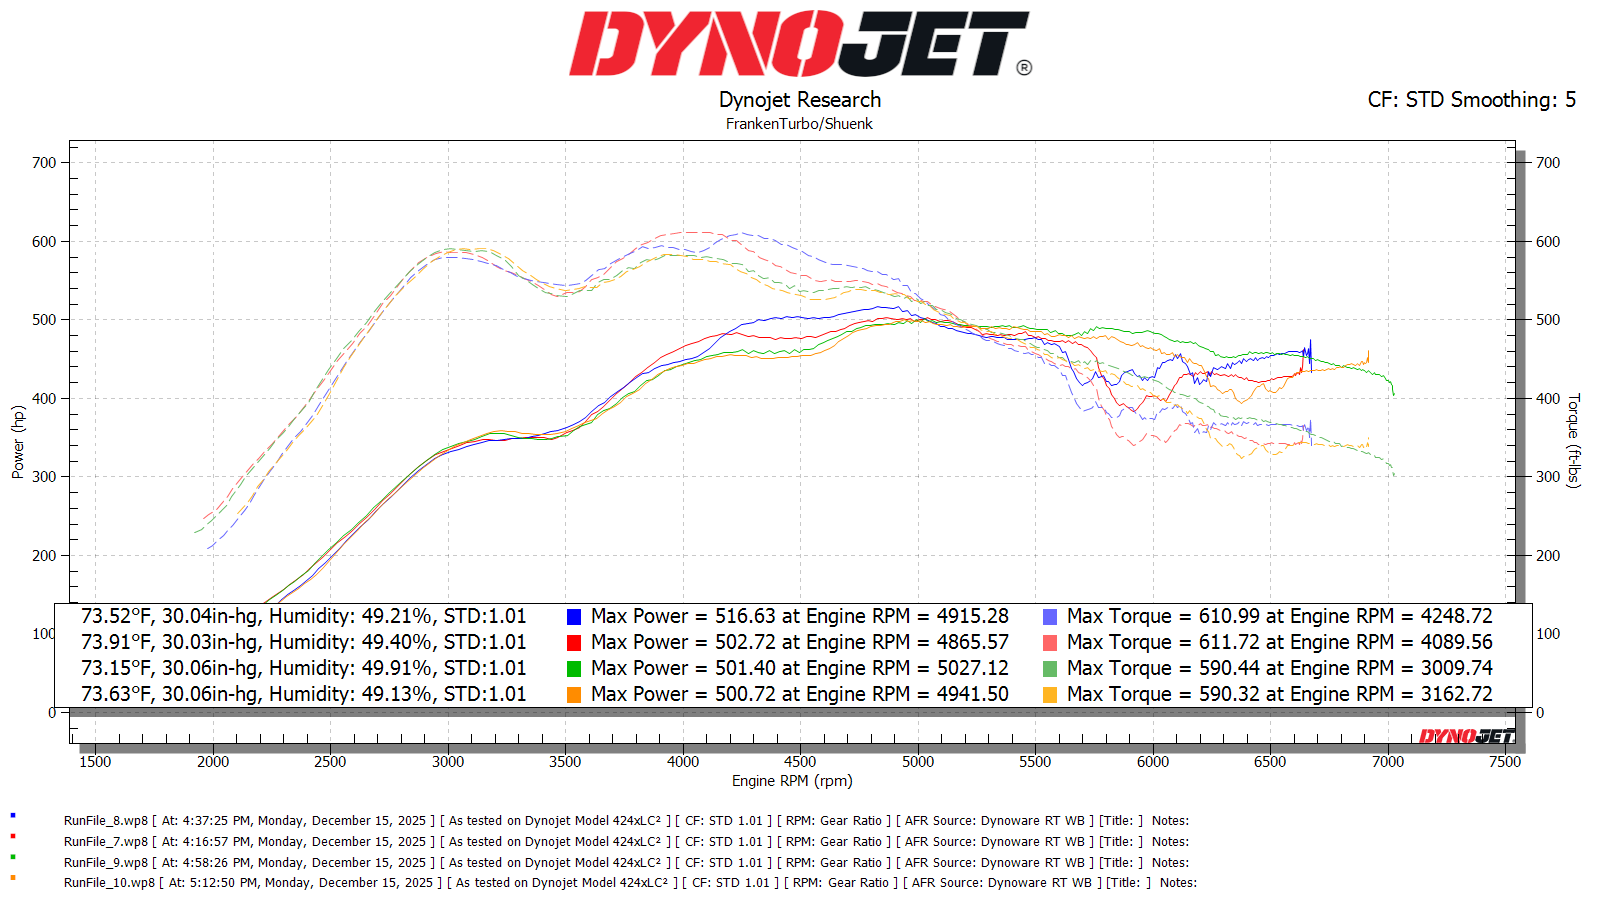1601x900 pixels.
Task: Click the CF: STD Smoothing: 5 label
Action: pos(1471,100)
